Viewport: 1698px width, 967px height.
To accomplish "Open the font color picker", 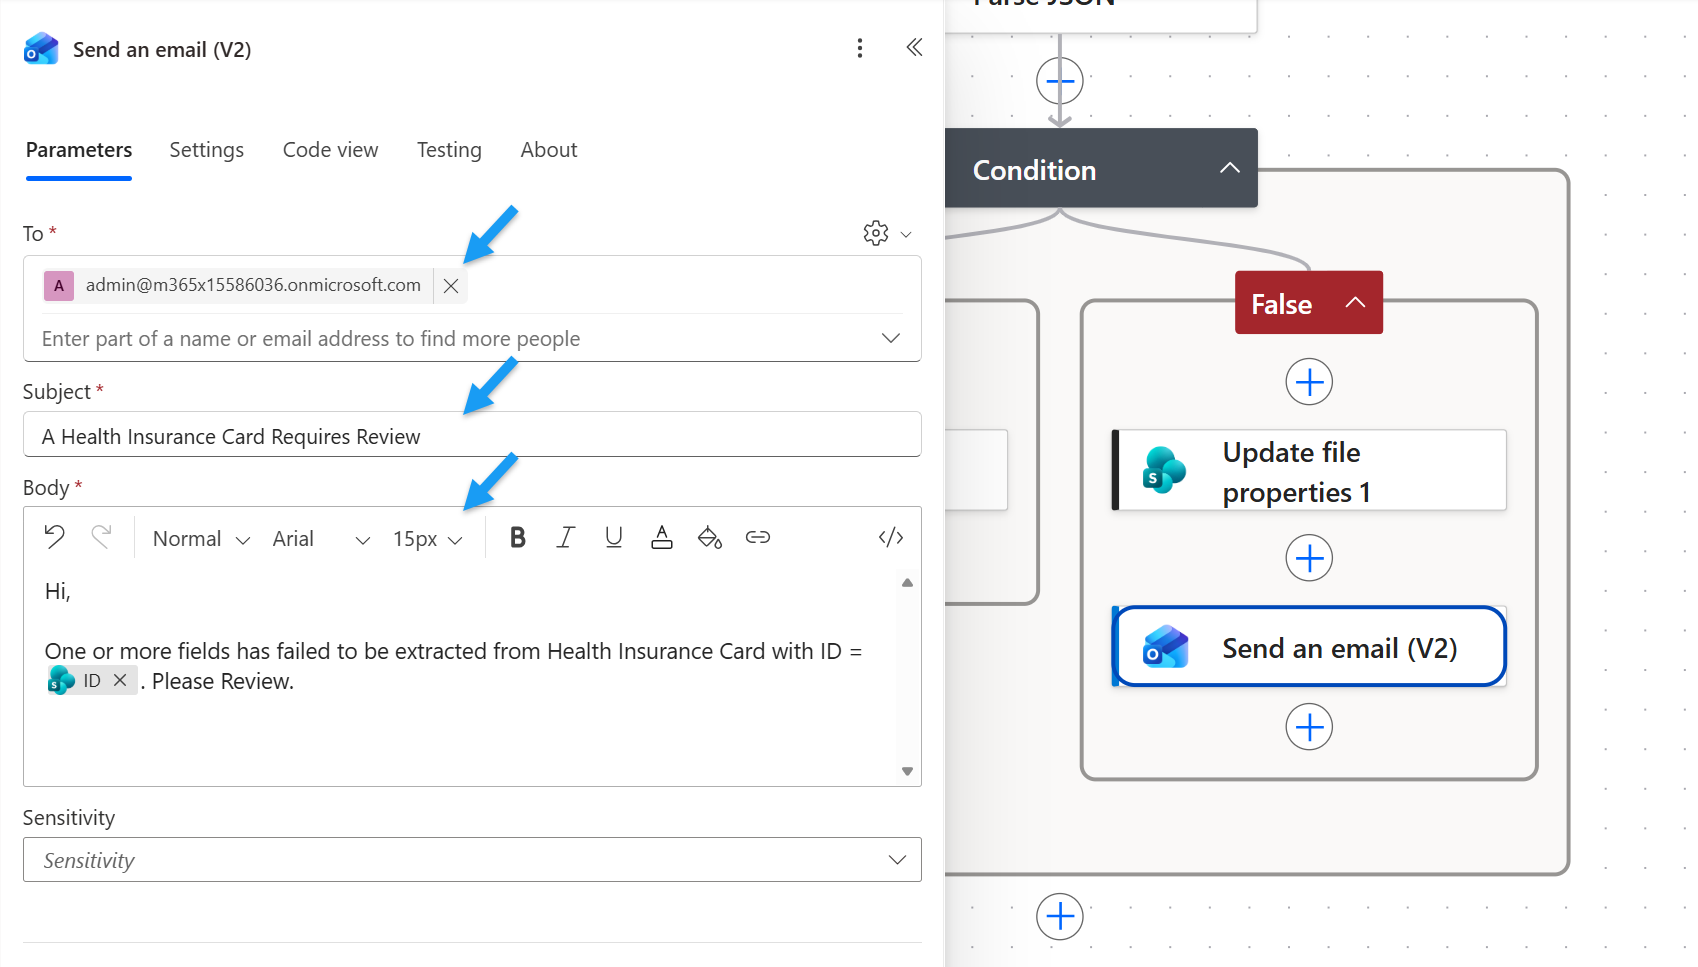I will point(662,537).
